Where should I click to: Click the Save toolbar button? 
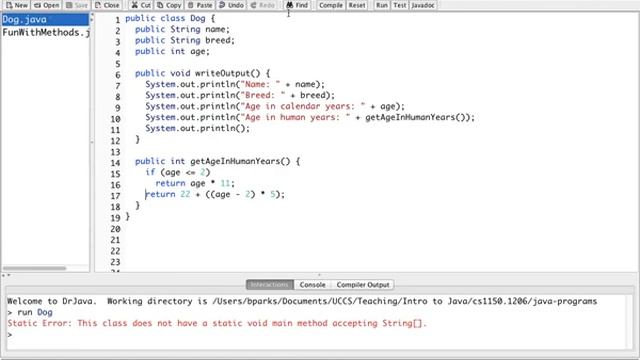[76, 5]
